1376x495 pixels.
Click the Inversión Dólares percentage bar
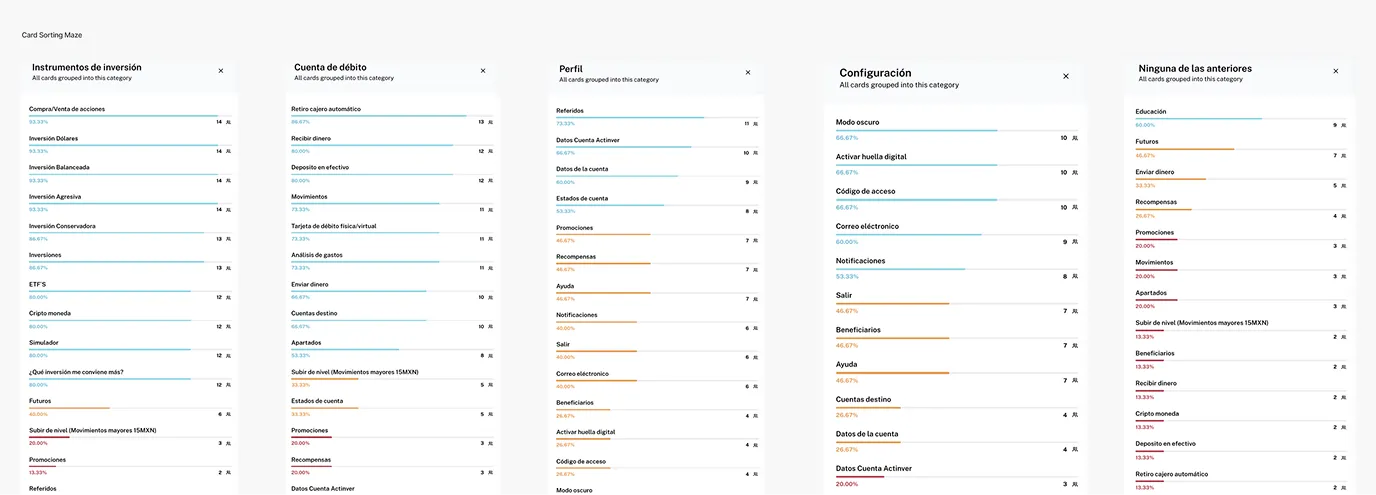[124, 146]
